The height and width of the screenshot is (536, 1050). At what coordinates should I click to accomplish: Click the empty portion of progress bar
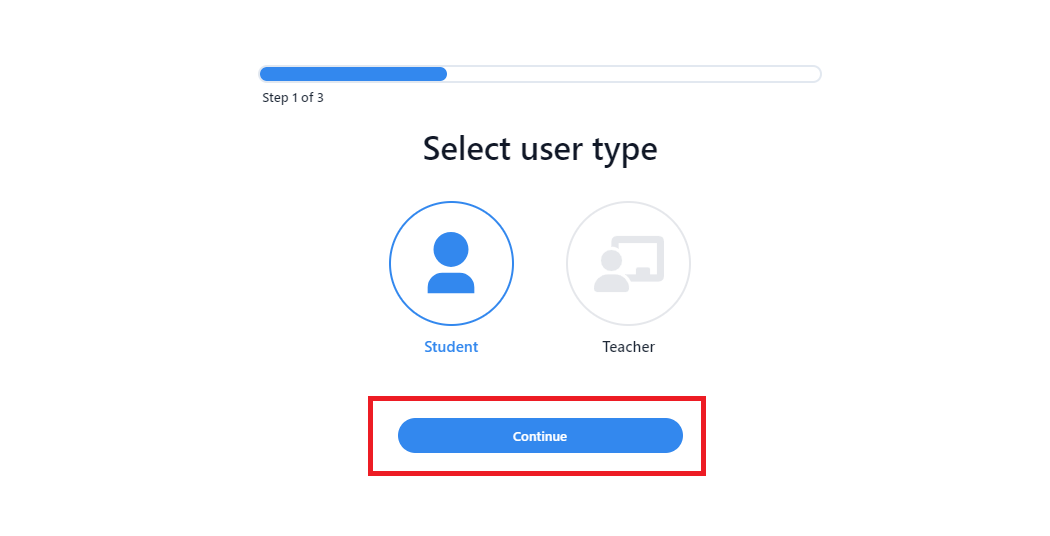pos(632,74)
